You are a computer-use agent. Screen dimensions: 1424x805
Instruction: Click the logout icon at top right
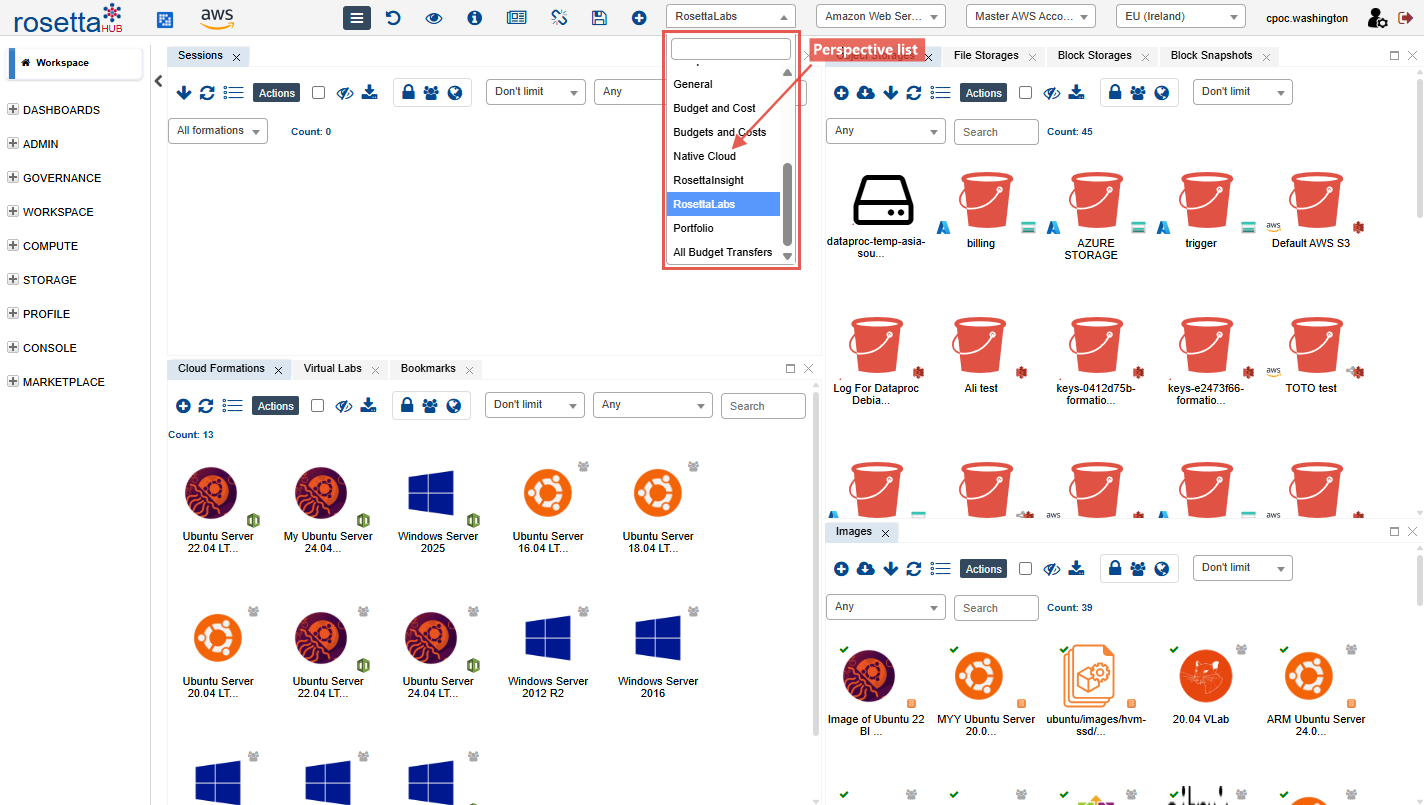click(x=1405, y=18)
